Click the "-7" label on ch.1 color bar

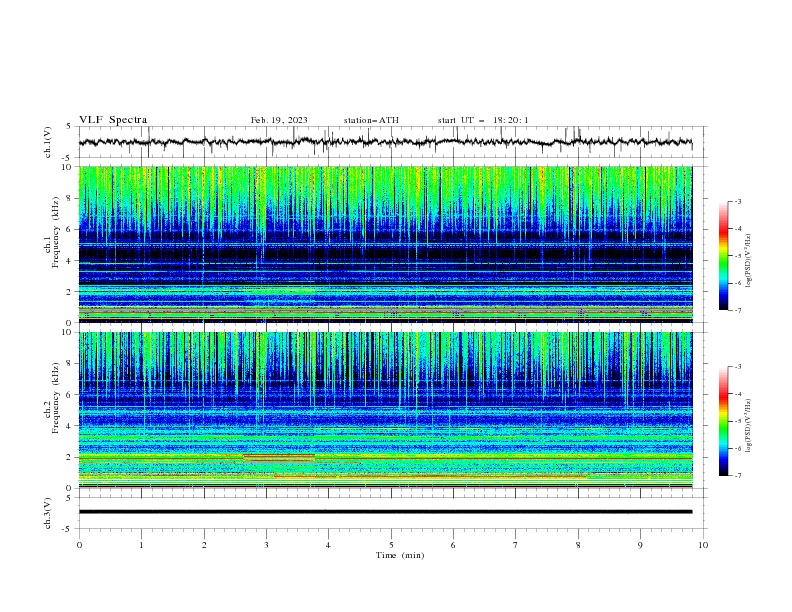[x=737, y=310]
